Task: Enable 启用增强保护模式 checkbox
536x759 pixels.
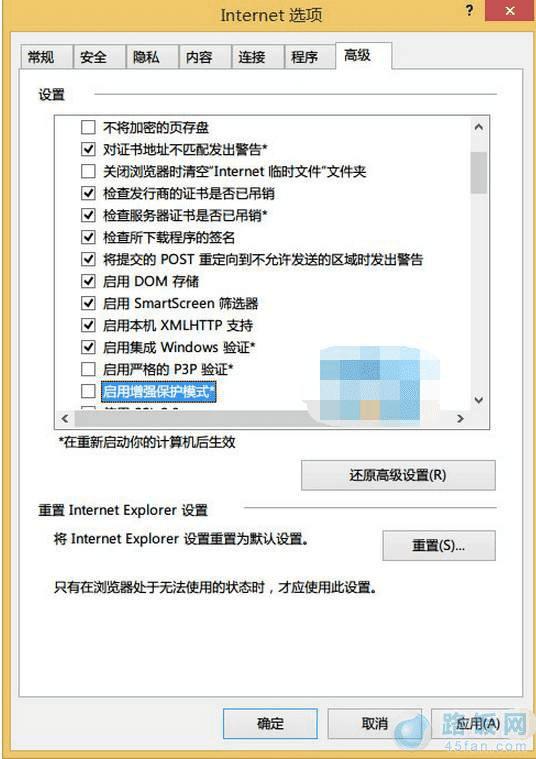Action: [88, 391]
